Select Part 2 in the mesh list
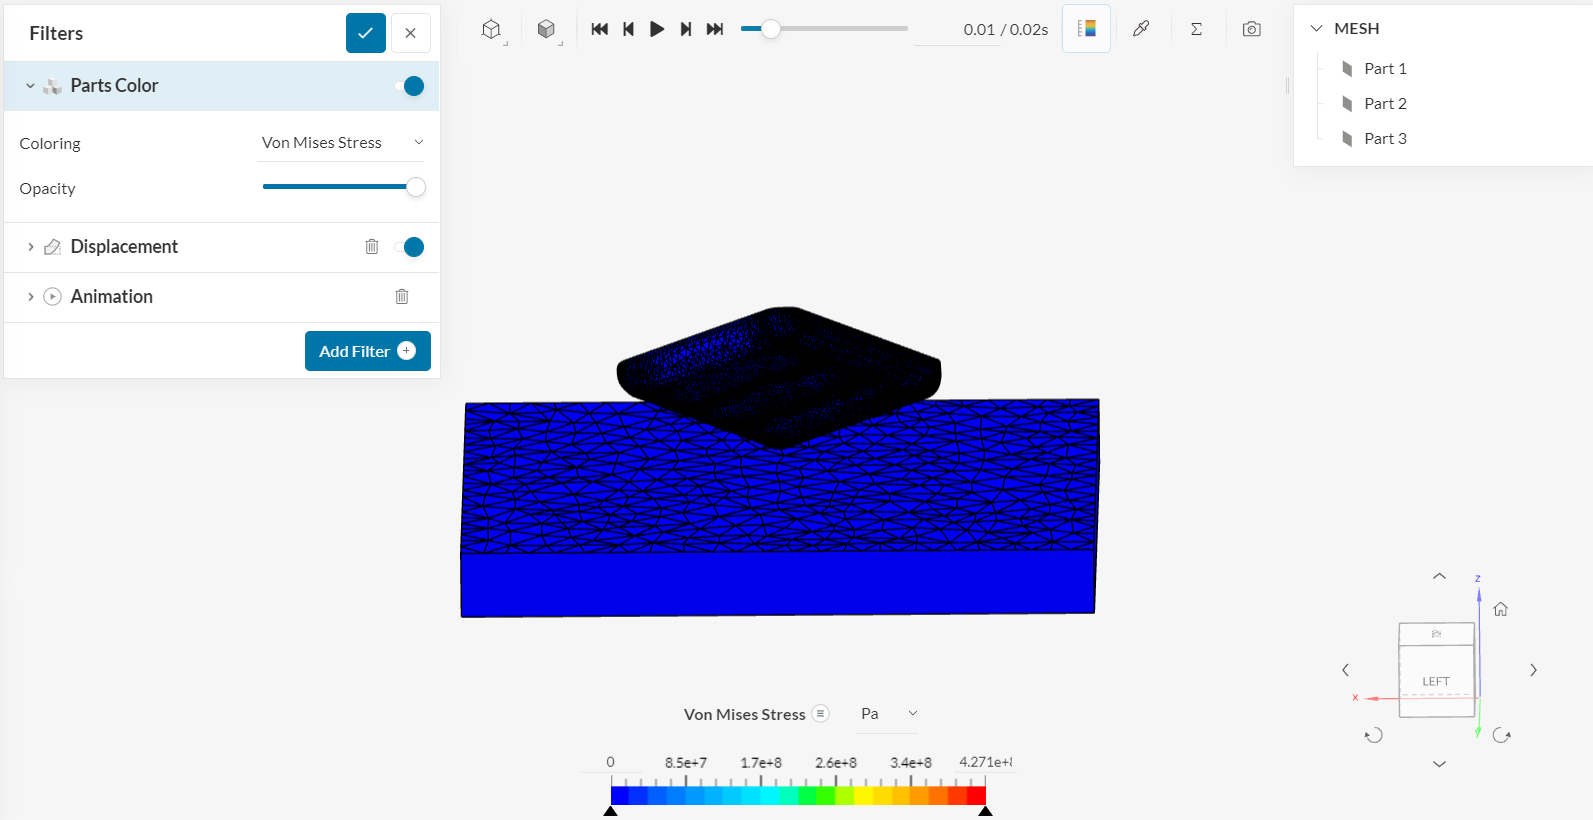1593x820 pixels. click(x=1385, y=104)
